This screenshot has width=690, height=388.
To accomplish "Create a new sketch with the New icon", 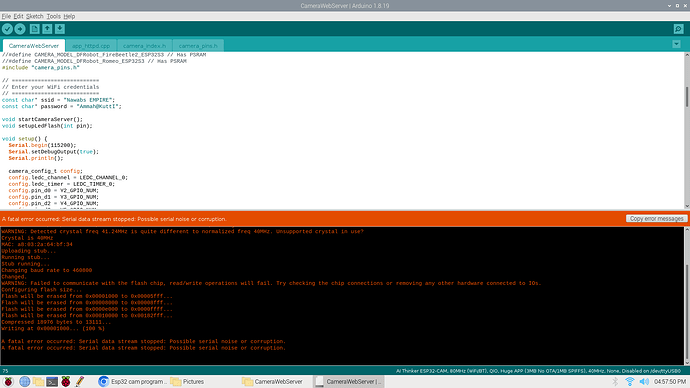I will pyautogui.click(x=34, y=29).
